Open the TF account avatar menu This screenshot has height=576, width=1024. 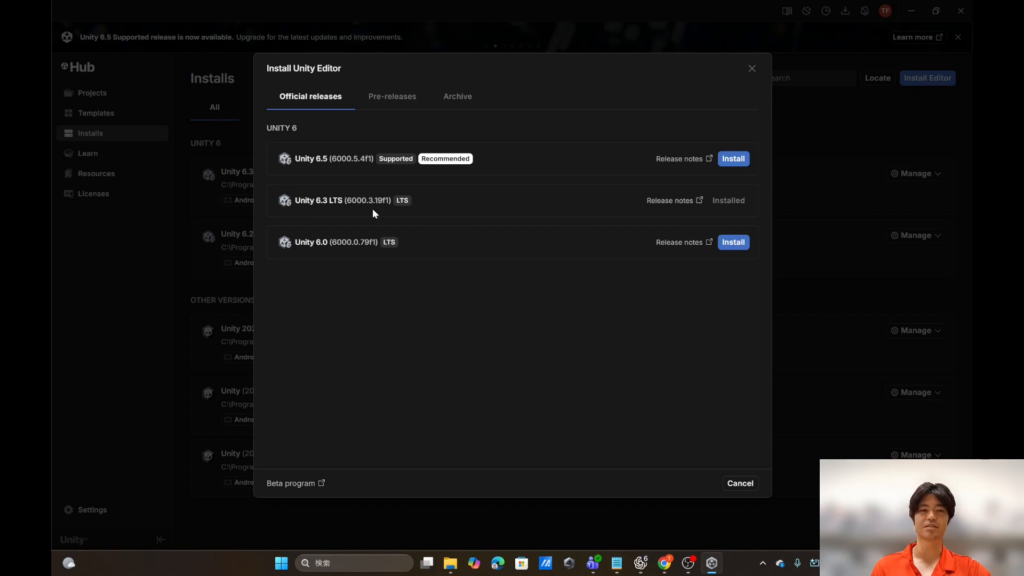[885, 11]
